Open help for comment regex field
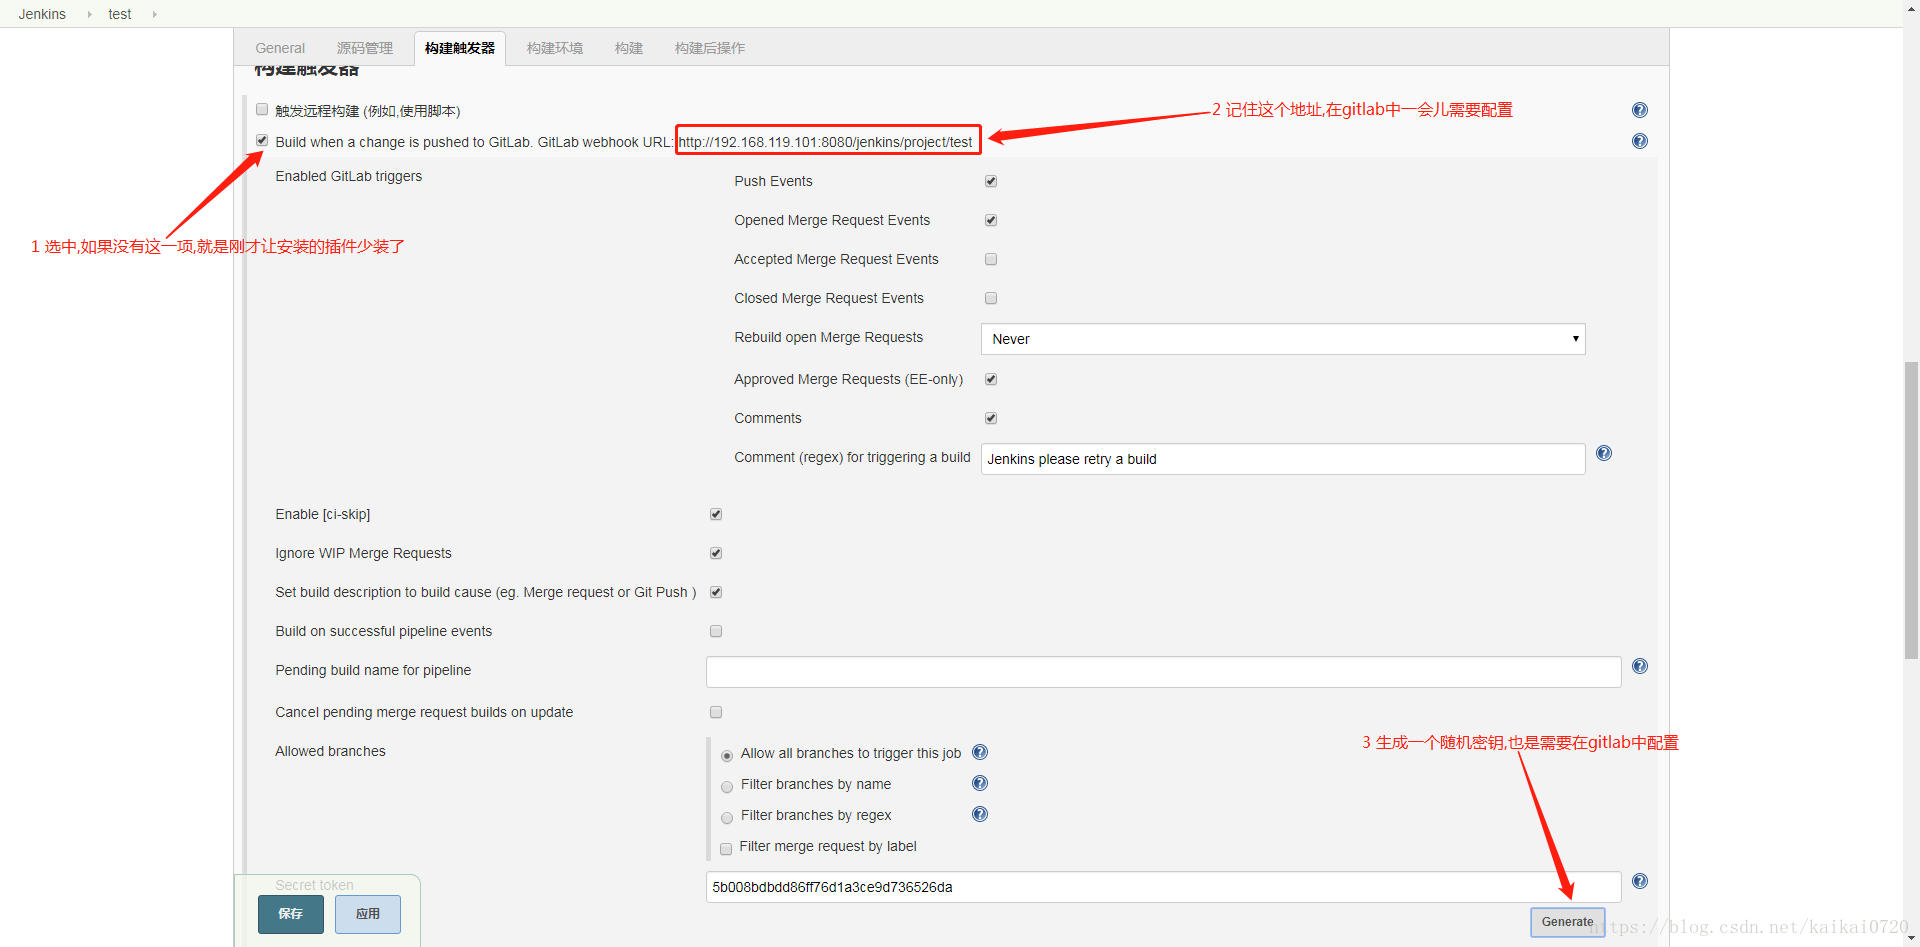The image size is (1920, 947). [1603, 453]
